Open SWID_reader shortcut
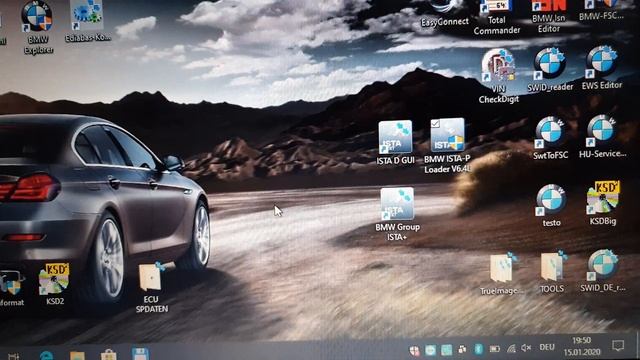The height and width of the screenshot is (360, 640). [550, 69]
